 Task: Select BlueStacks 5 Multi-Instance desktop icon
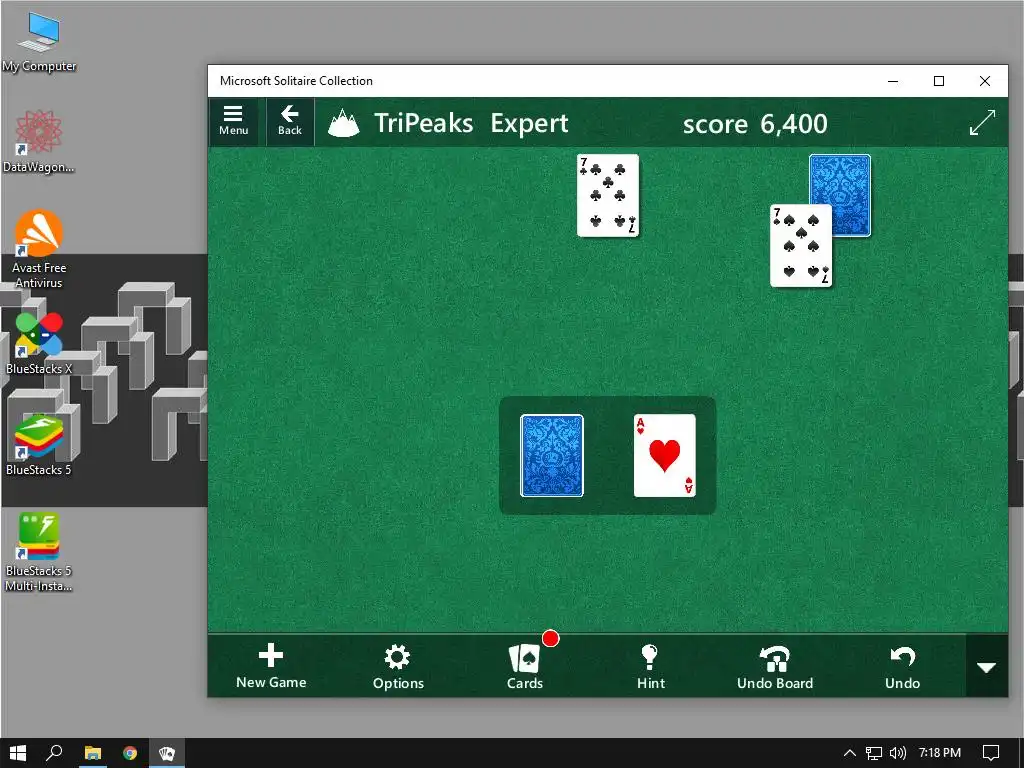(x=39, y=552)
